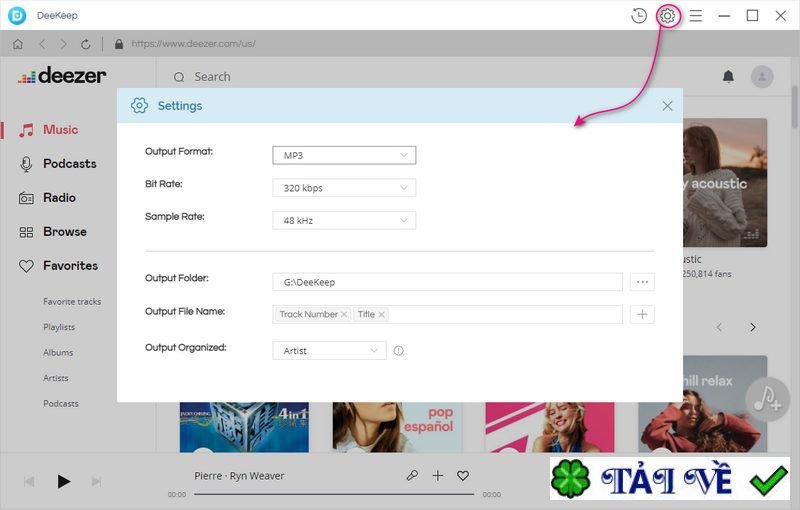Navigate forward in the browser bar
Screen dimensions: 800x510
coord(63,44)
